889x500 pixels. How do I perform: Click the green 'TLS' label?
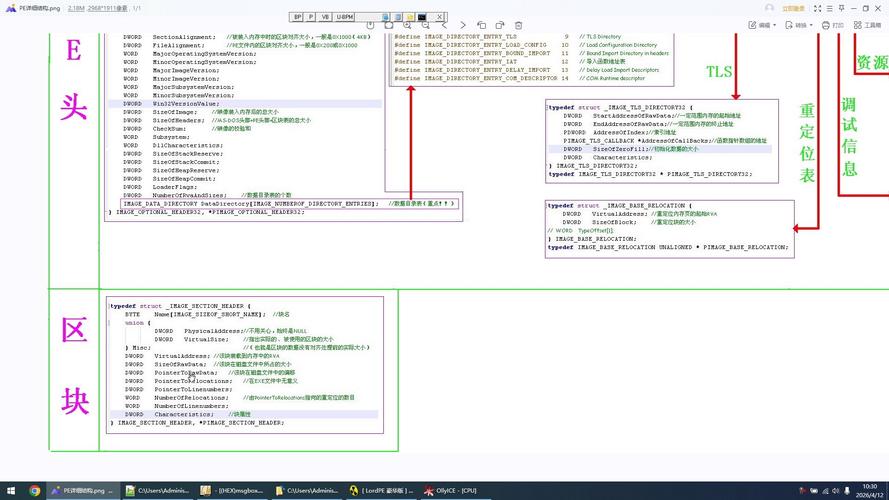(x=719, y=71)
